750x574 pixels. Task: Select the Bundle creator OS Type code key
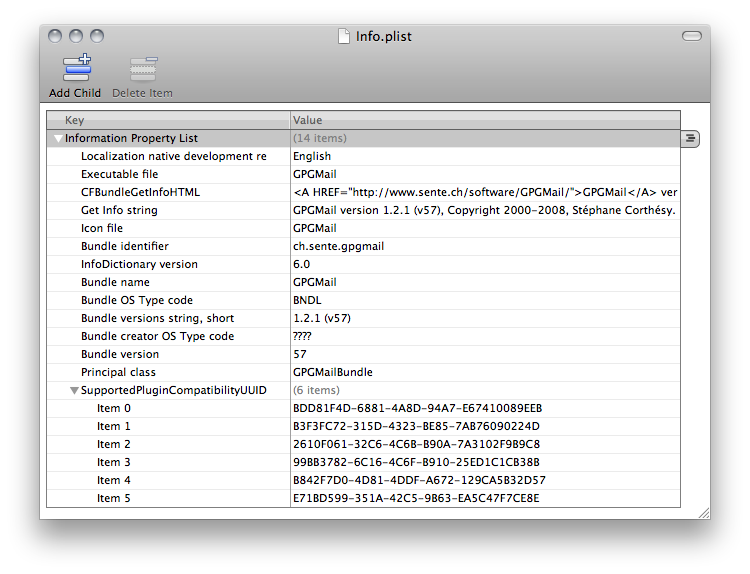pos(157,336)
